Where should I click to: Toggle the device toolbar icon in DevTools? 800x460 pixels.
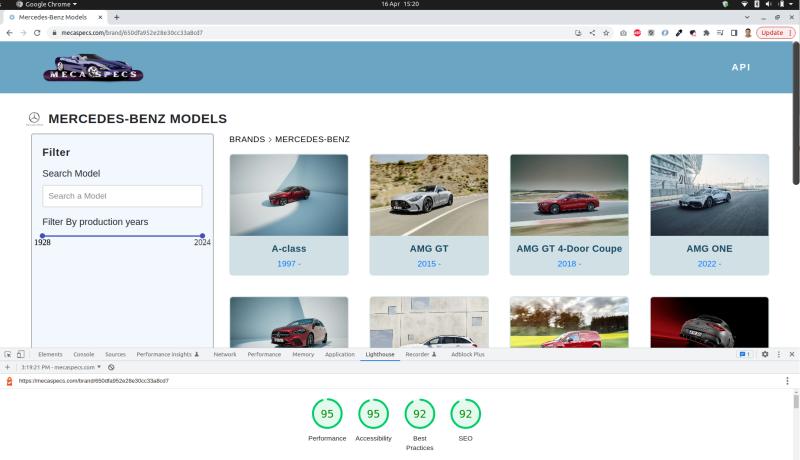coord(21,354)
